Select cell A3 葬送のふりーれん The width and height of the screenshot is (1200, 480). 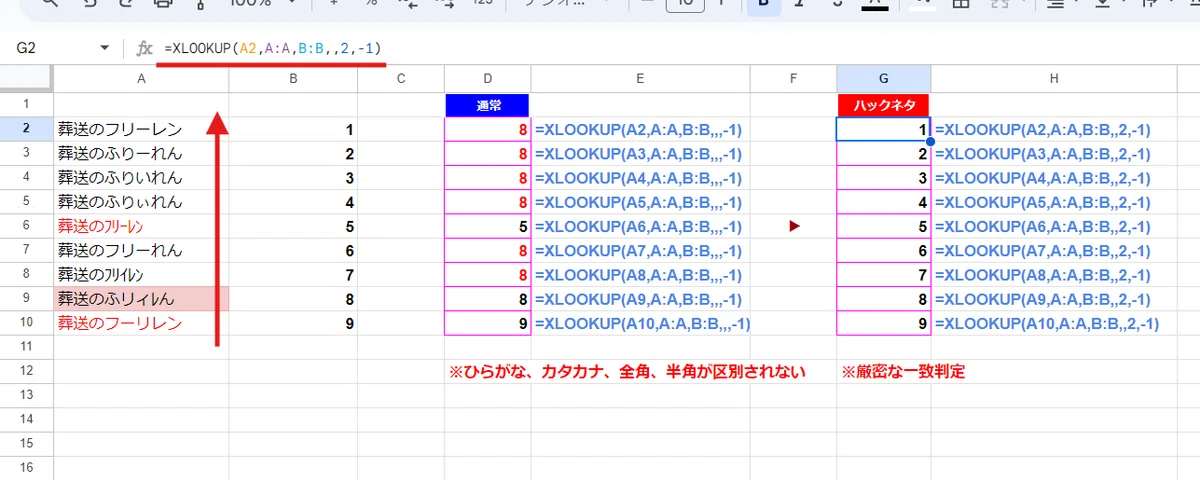(141, 153)
